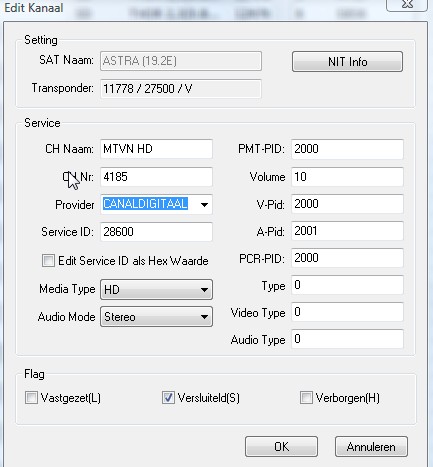Confirm changes with the OK button
The height and width of the screenshot is (467, 433).
tap(281, 447)
